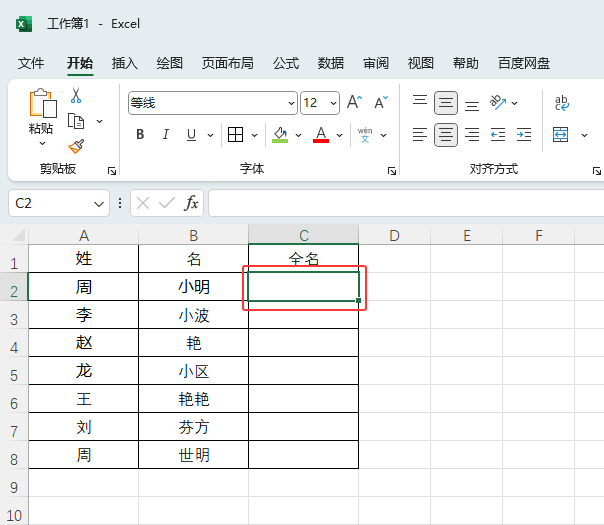
Task: Select column C header
Action: [304, 235]
